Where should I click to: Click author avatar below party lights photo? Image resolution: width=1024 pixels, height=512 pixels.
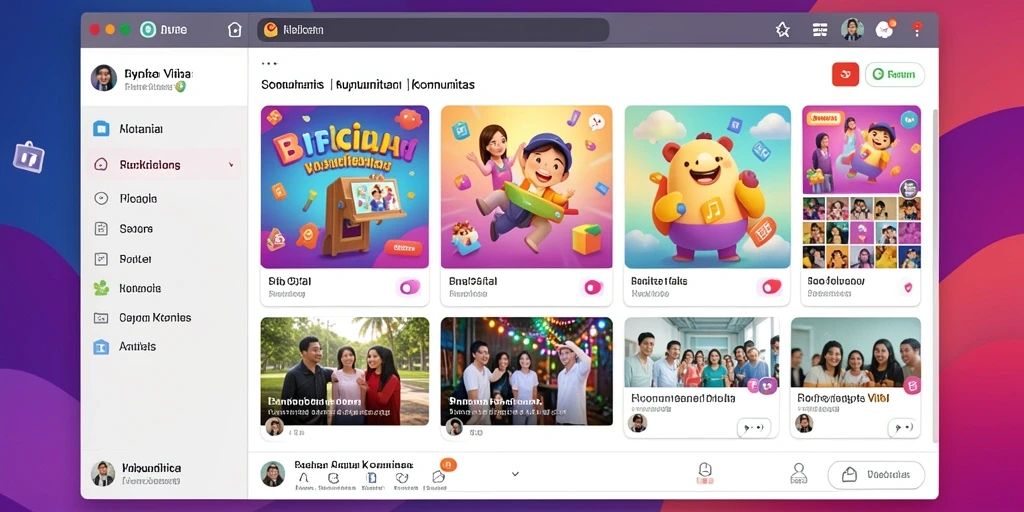point(454,426)
